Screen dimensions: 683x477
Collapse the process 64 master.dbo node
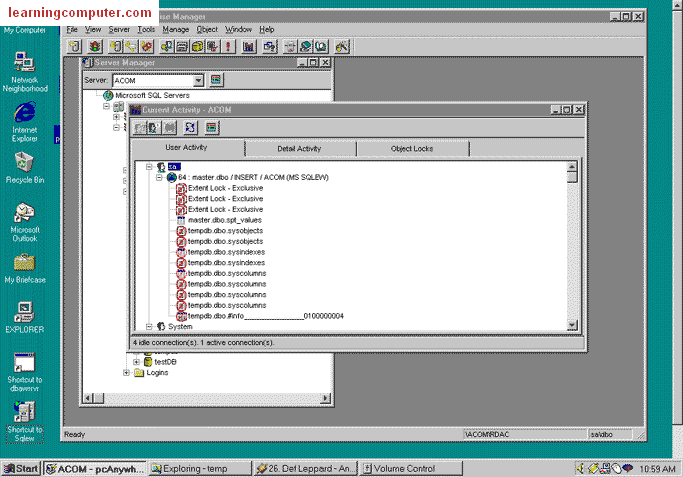coord(160,177)
